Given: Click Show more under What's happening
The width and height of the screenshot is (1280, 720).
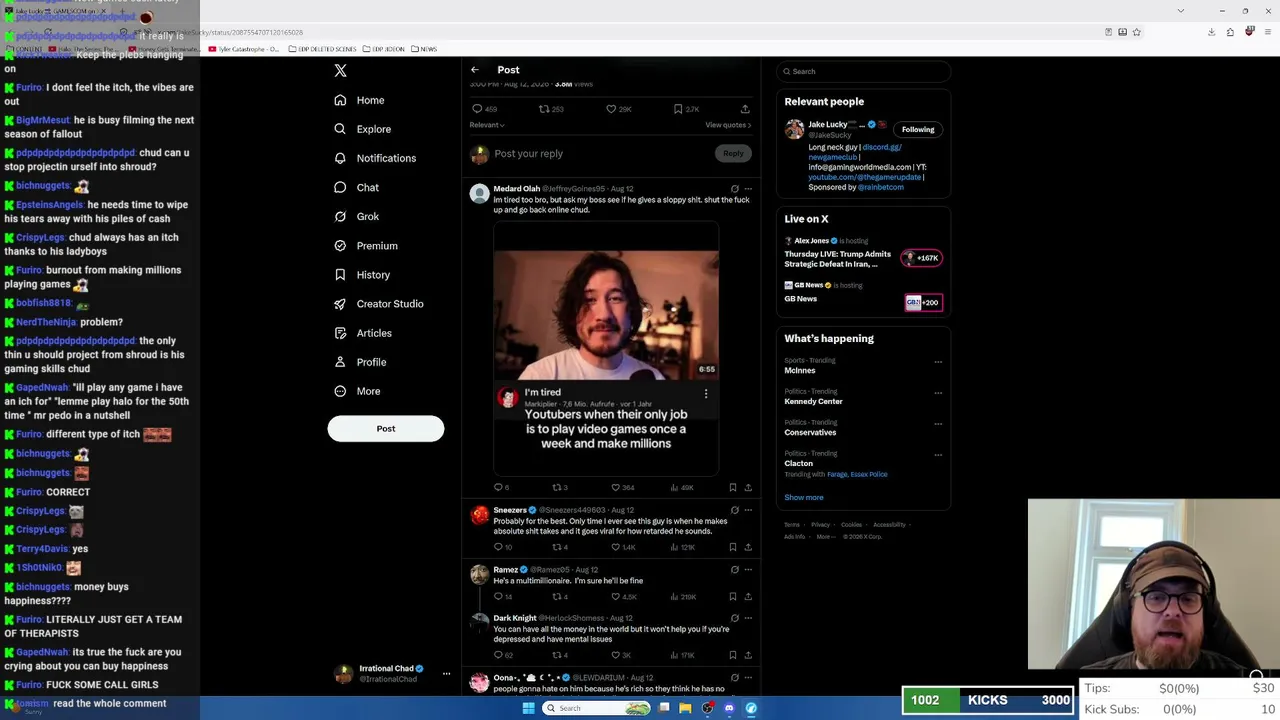Looking at the screenshot, I should click(x=804, y=498).
